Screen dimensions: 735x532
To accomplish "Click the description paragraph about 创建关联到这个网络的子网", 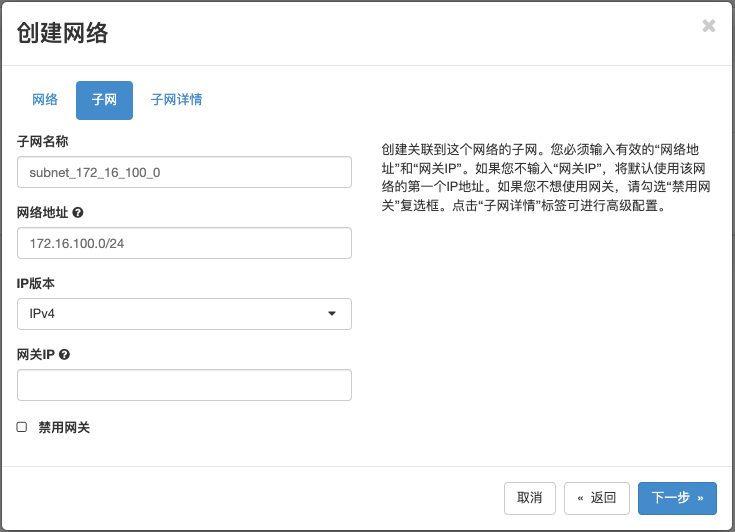I will [x=546, y=177].
